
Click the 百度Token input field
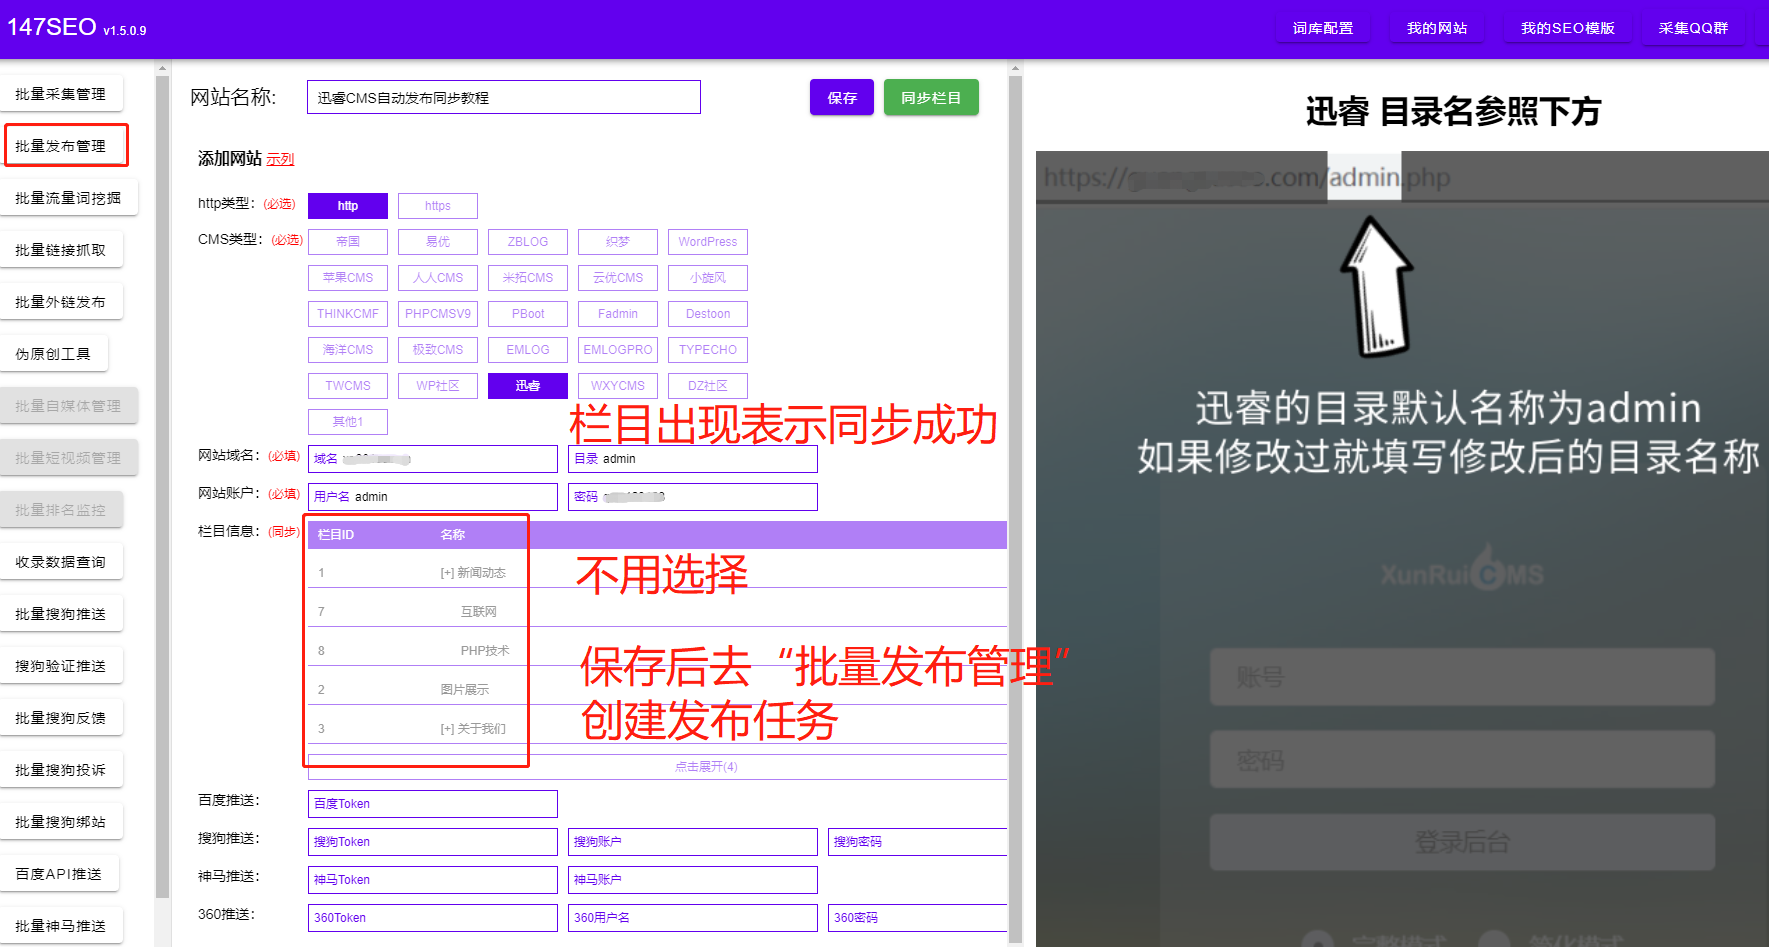click(433, 804)
